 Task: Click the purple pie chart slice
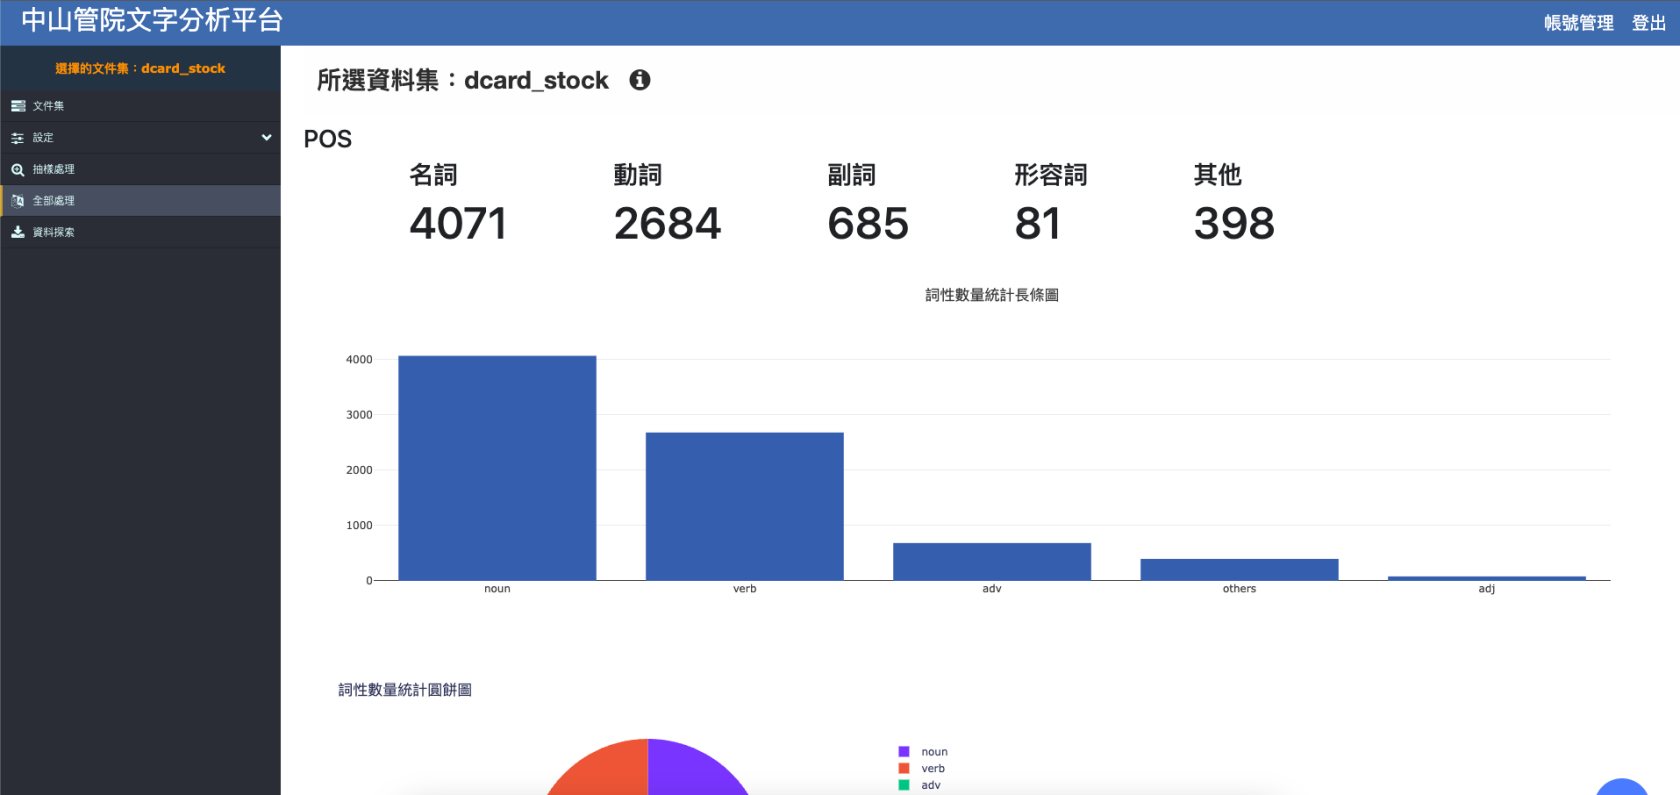tap(695, 770)
